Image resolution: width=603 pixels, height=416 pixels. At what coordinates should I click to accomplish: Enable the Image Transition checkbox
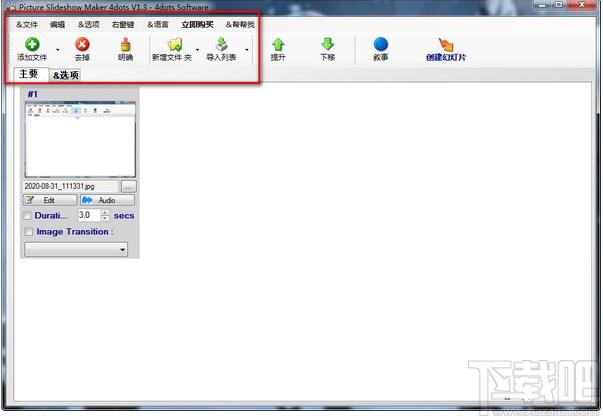(x=28, y=232)
